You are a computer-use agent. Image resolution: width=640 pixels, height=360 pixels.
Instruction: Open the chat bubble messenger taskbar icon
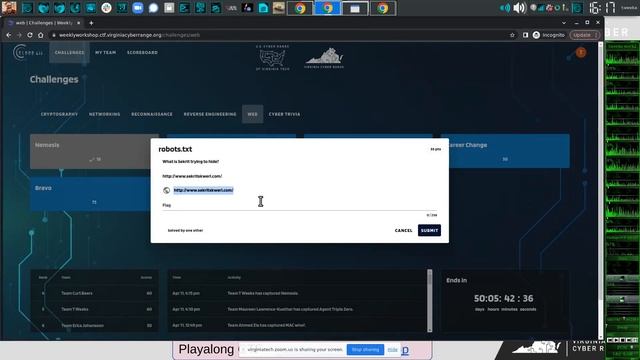[x=153, y=8]
